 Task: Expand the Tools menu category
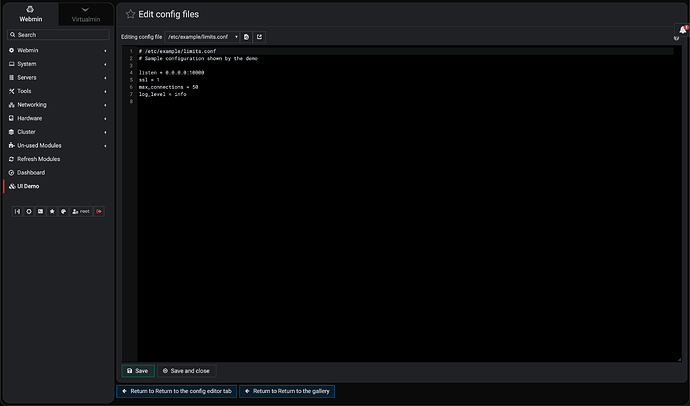click(58, 91)
